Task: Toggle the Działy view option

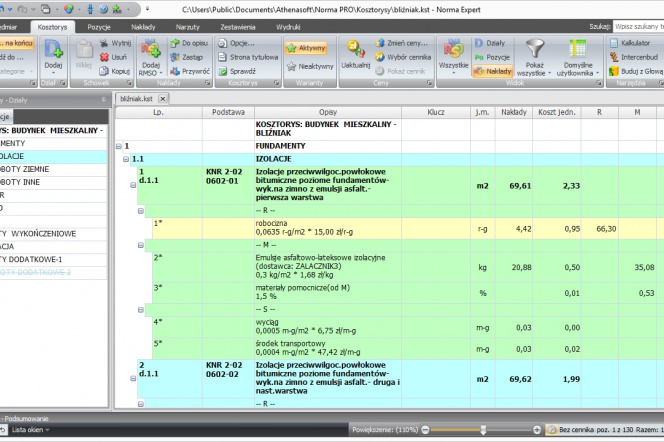Action: pyautogui.click(x=489, y=44)
